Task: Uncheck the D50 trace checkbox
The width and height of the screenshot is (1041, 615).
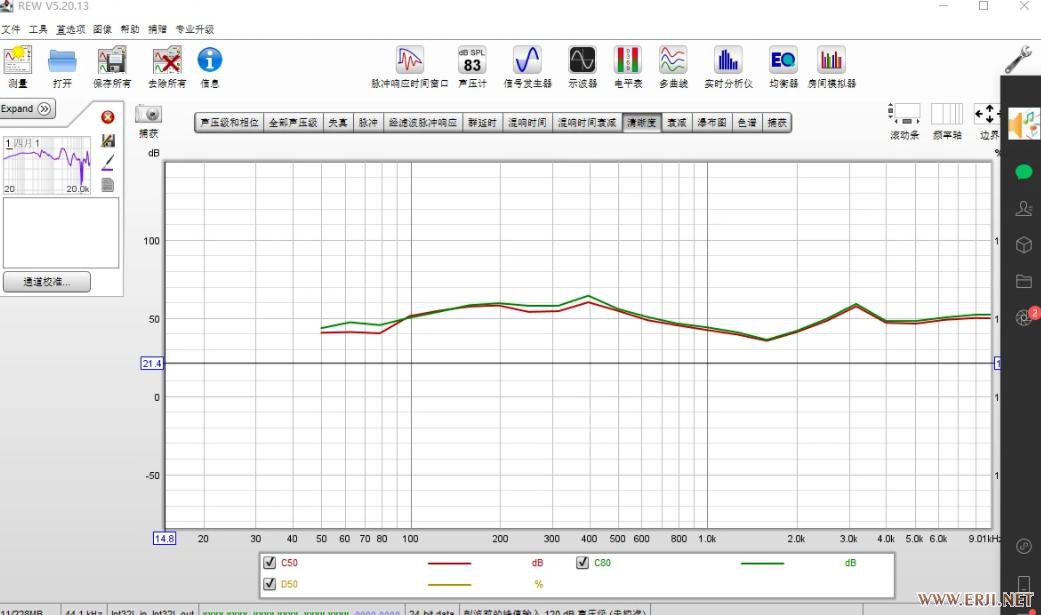Action: click(270, 584)
